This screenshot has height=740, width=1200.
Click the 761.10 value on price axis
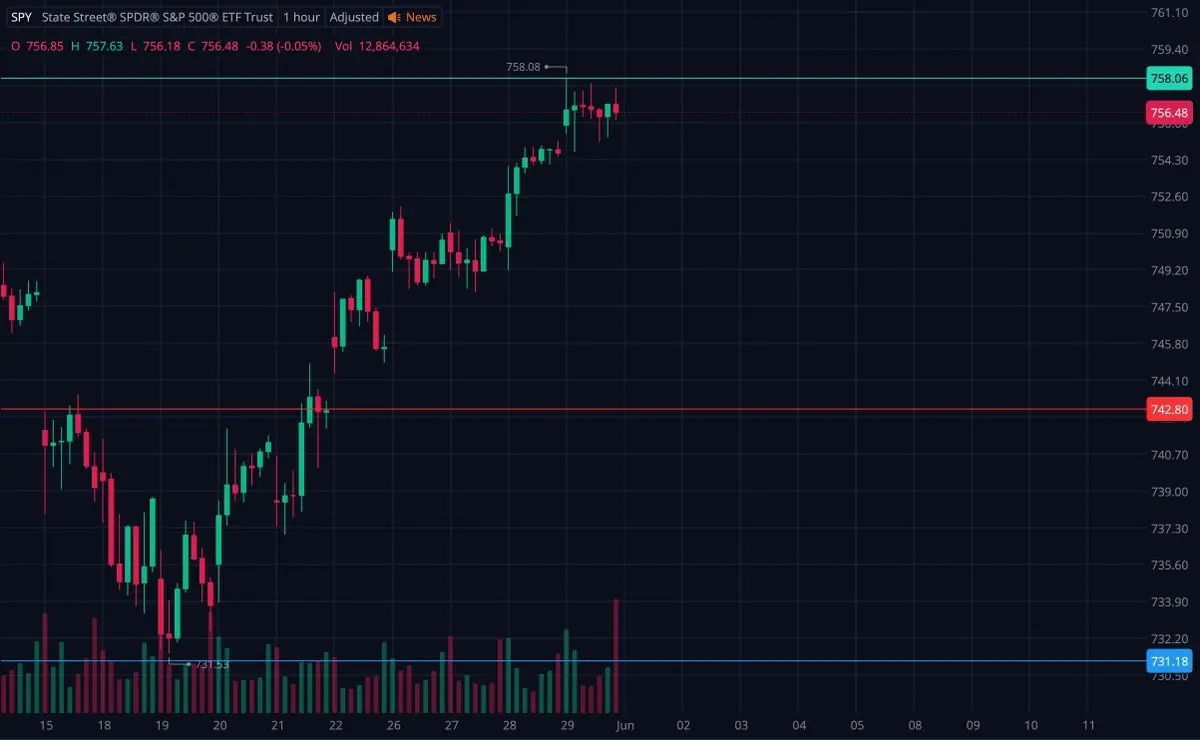pyautogui.click(x=1169, y=12)
